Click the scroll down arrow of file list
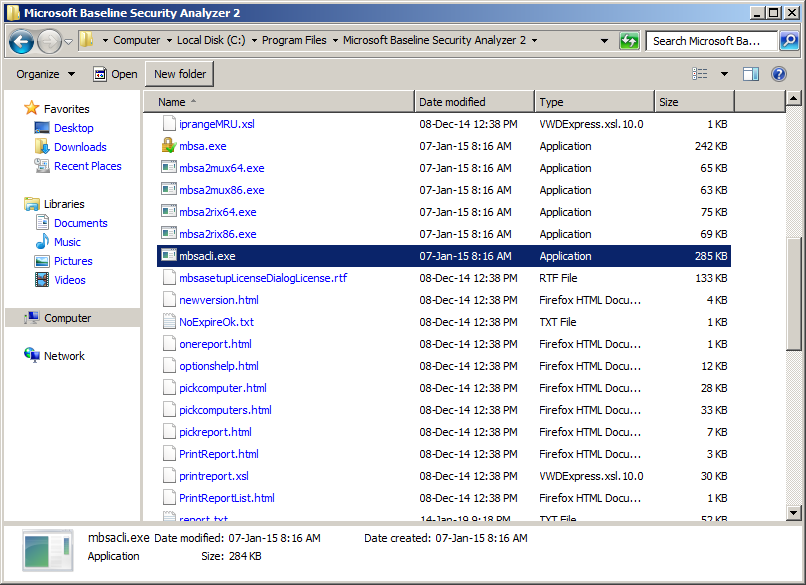Image resolution: width=806 pixels, height=585 pixels. [793, 513]
